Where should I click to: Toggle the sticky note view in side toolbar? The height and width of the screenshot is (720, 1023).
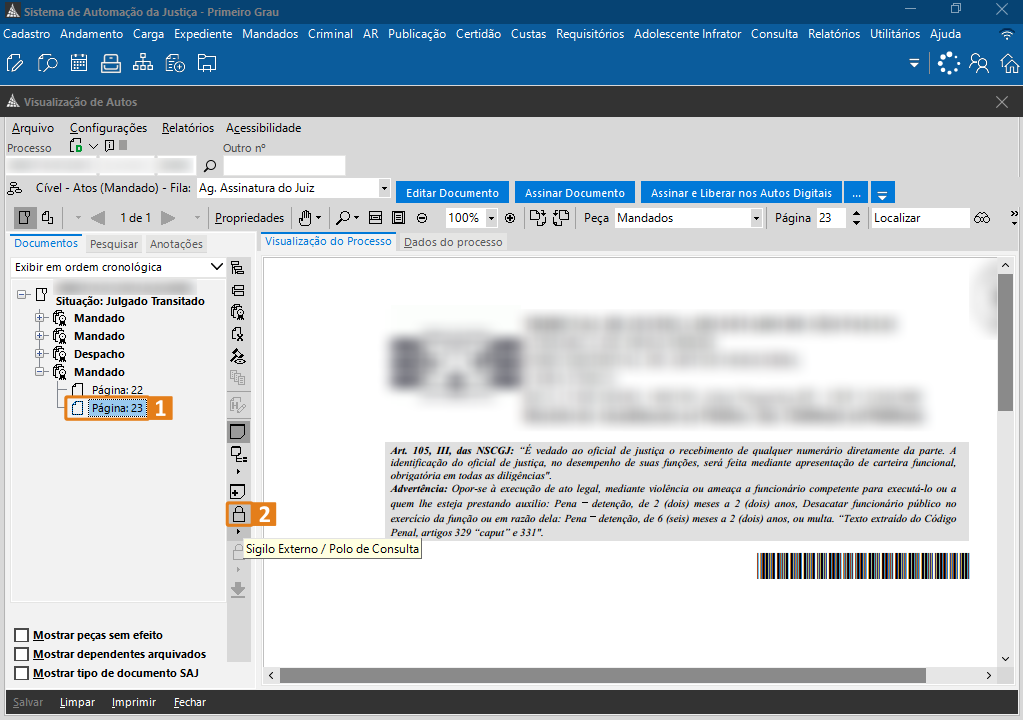pos(237,432)
